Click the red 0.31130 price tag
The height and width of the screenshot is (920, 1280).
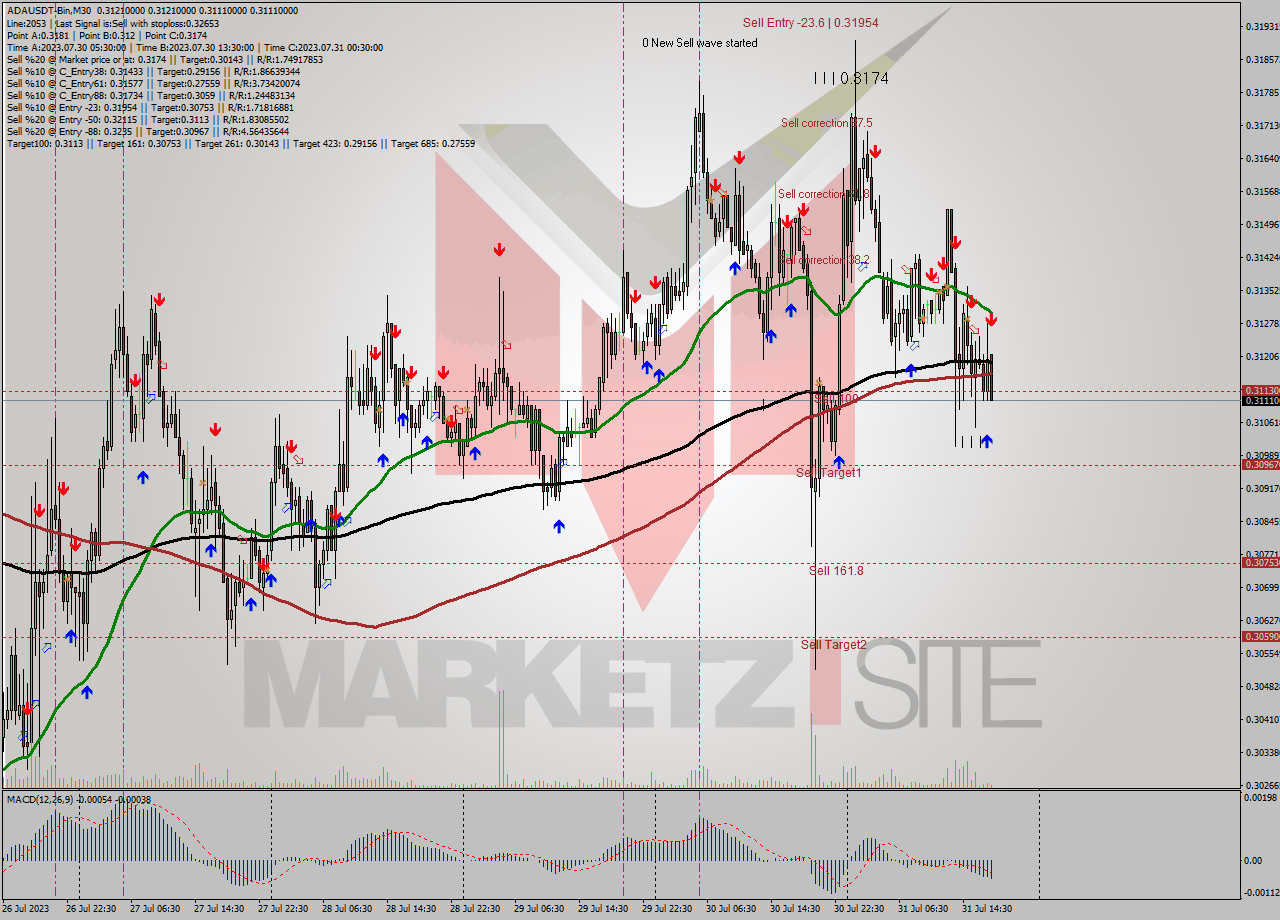(x=1260, y=391)
